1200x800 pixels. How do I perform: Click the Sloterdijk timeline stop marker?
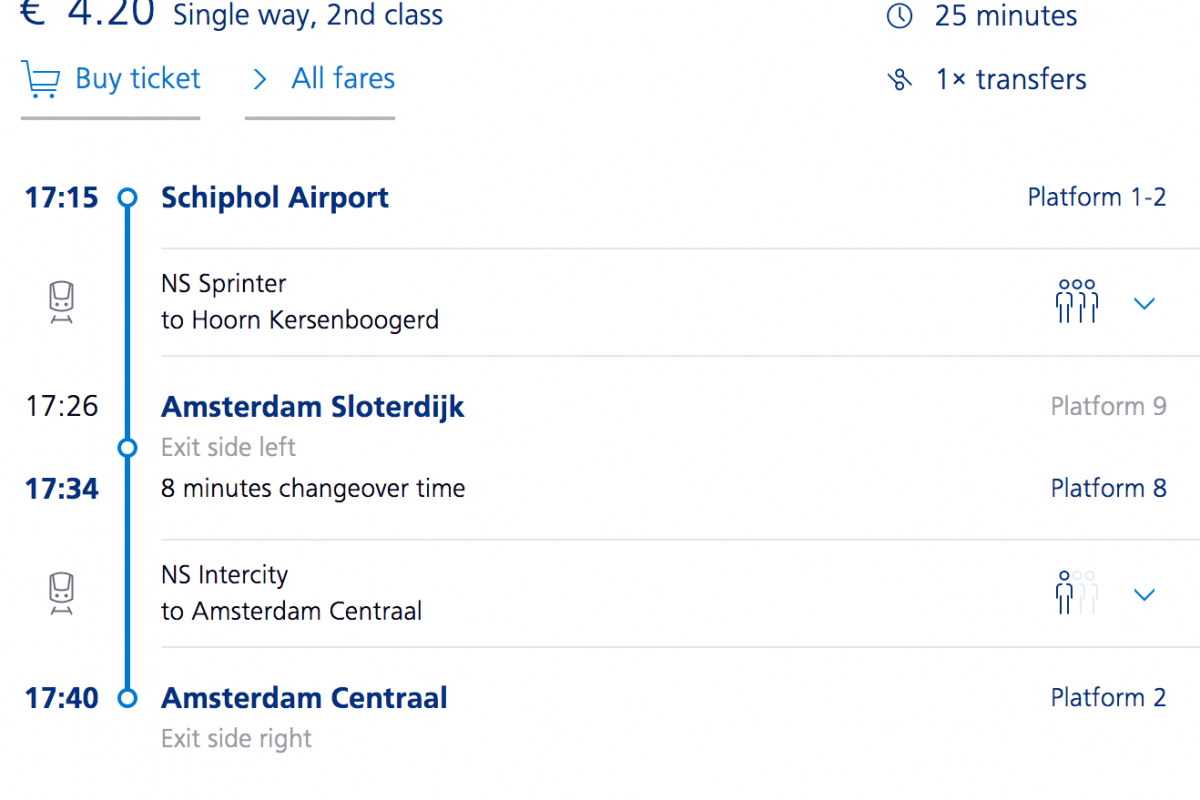coord(127,448)
